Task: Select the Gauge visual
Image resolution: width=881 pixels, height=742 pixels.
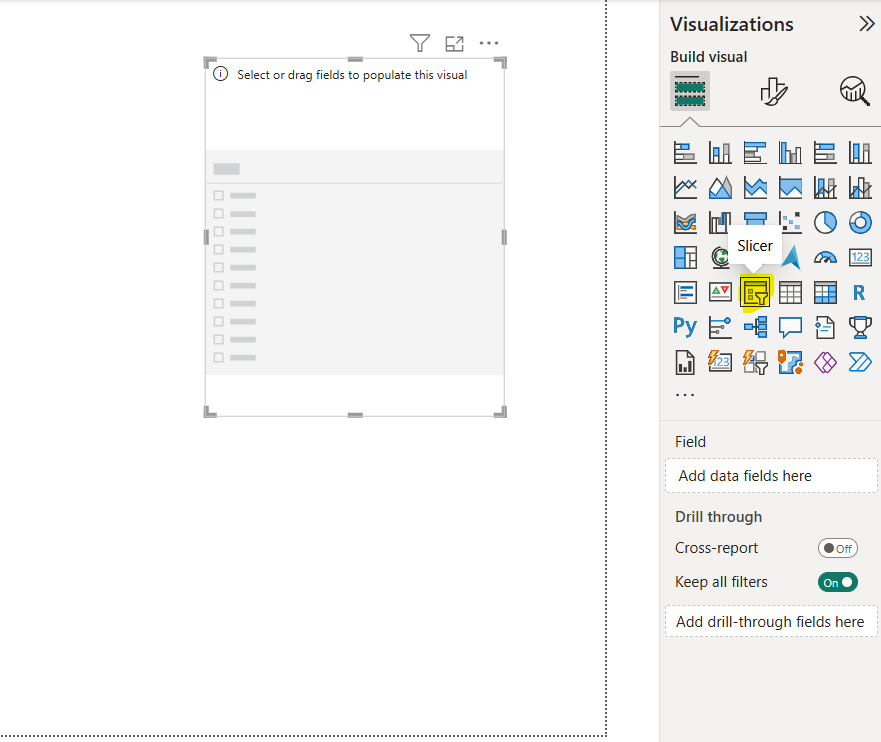Action: [825, 258]
